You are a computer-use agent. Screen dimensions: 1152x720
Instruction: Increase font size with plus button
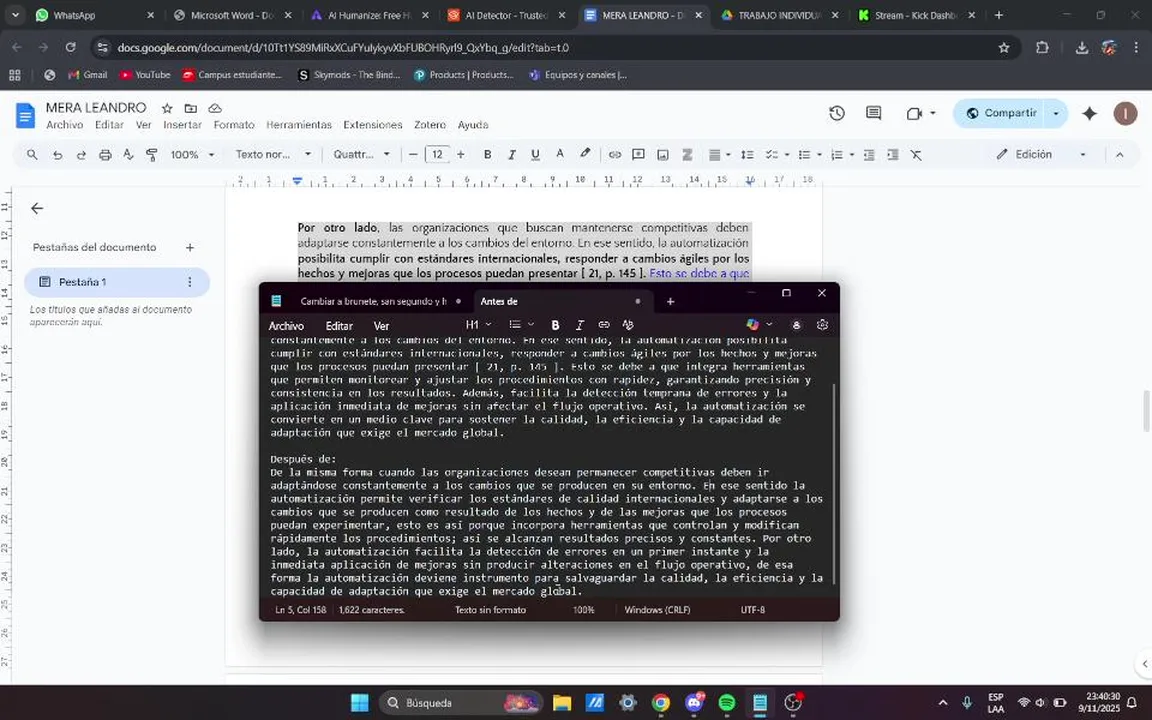click(x=461, y=155)
